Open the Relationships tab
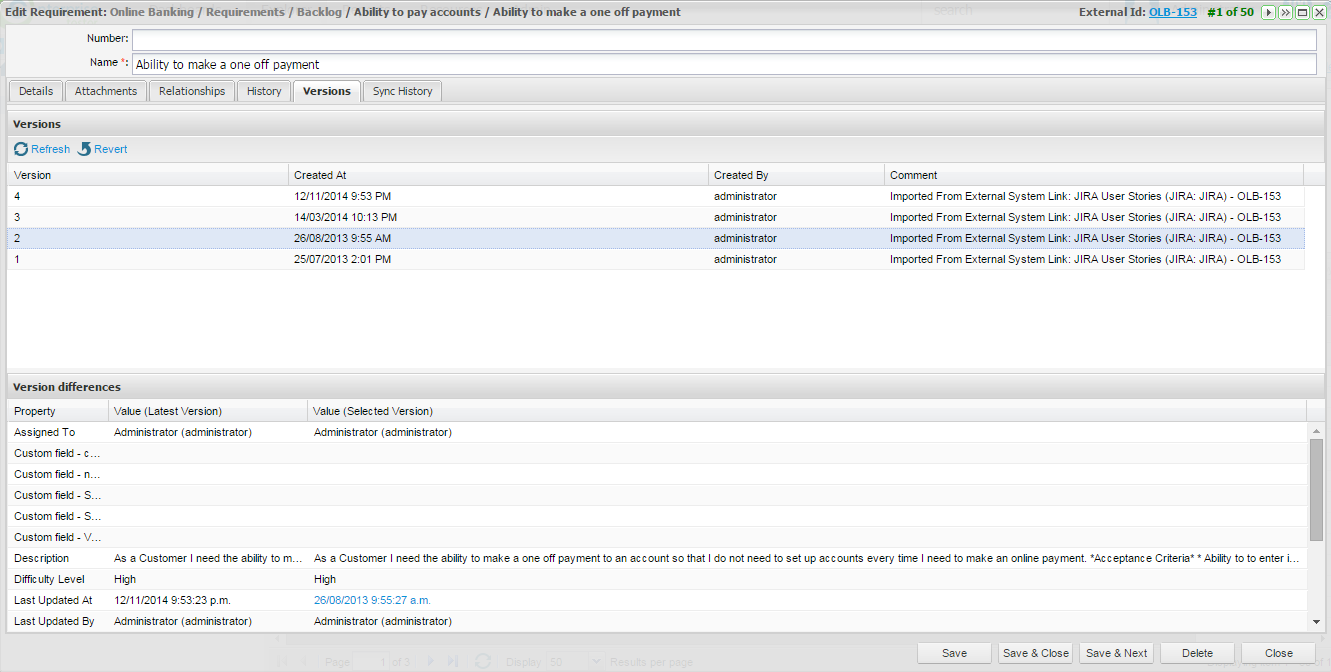 click(192, 91)
